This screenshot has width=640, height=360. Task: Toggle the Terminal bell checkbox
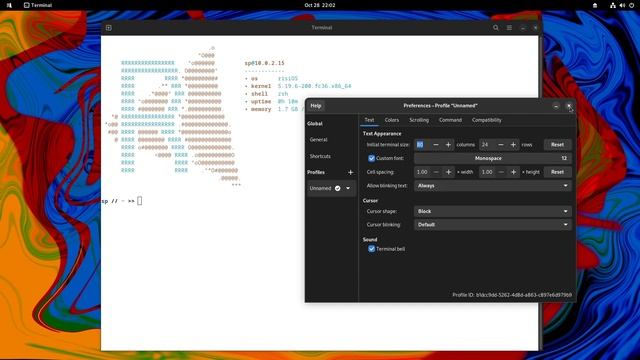[371, 249]
